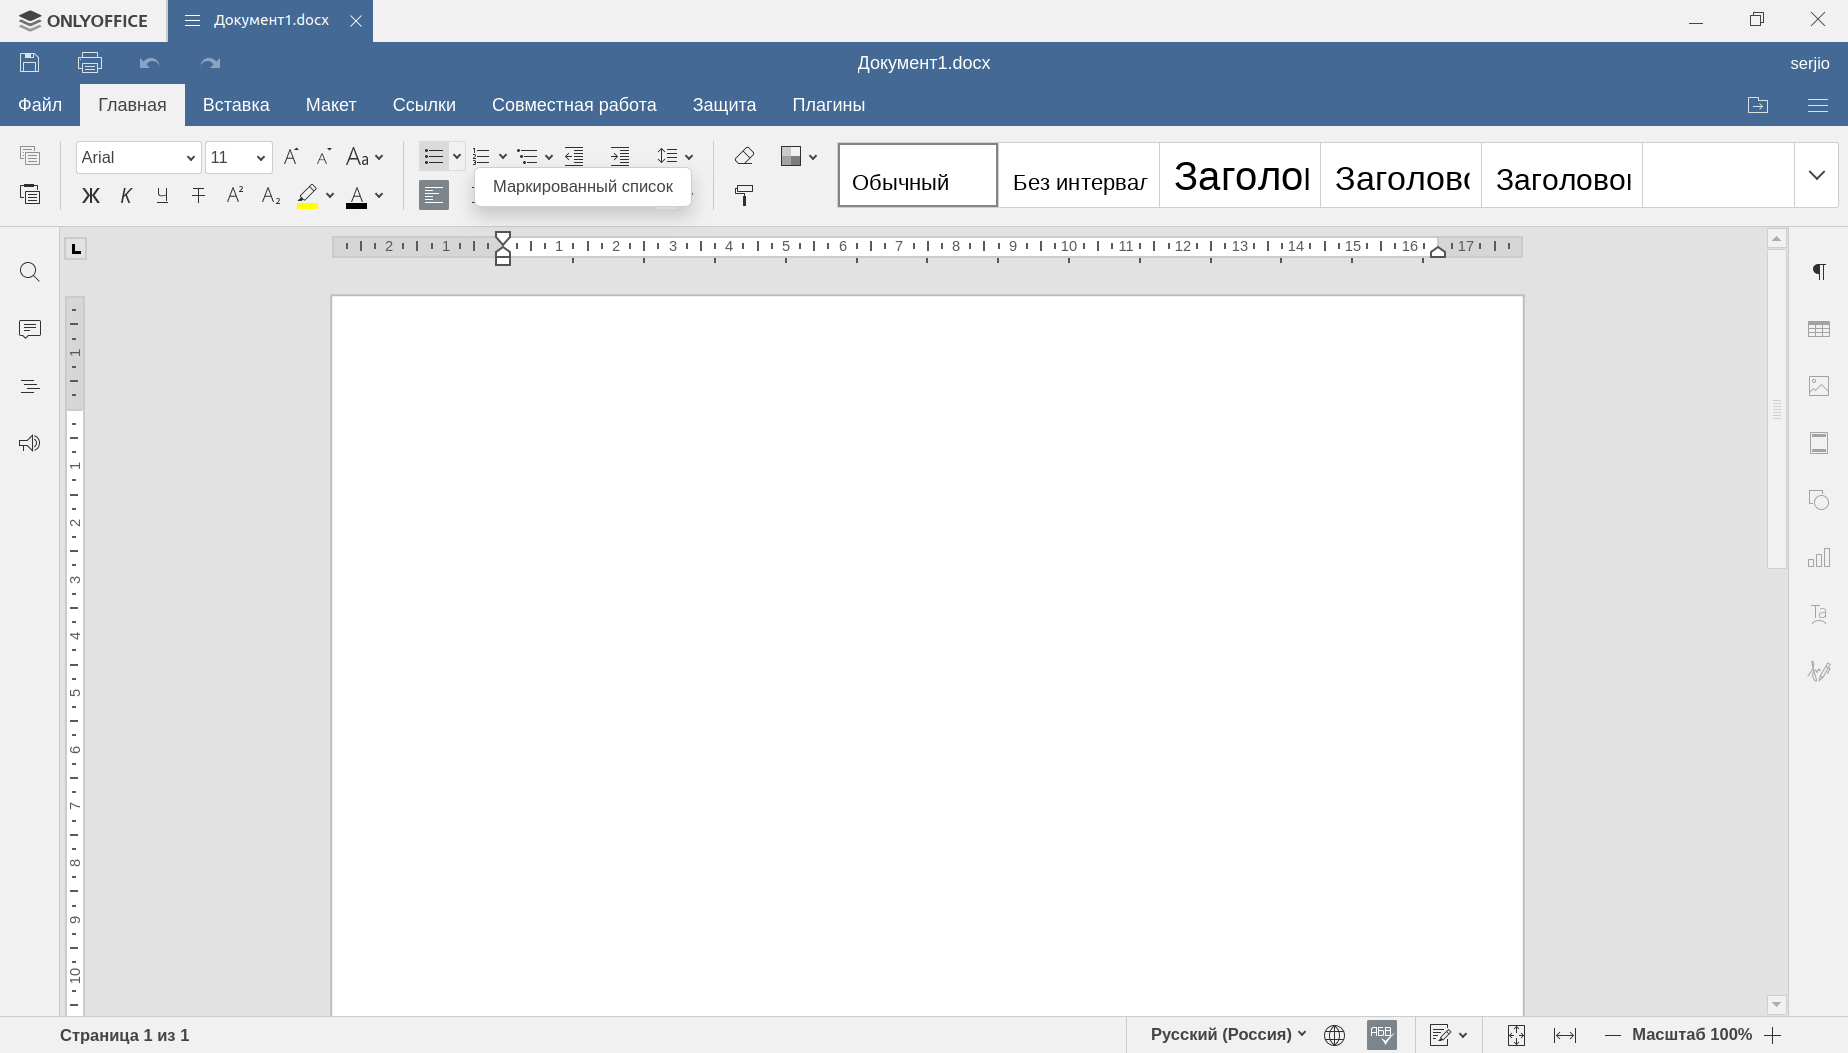The width and height of the screenshot is (1848, 1053).
Task: Select the Обычный style
Action: (x=918, y=175)
